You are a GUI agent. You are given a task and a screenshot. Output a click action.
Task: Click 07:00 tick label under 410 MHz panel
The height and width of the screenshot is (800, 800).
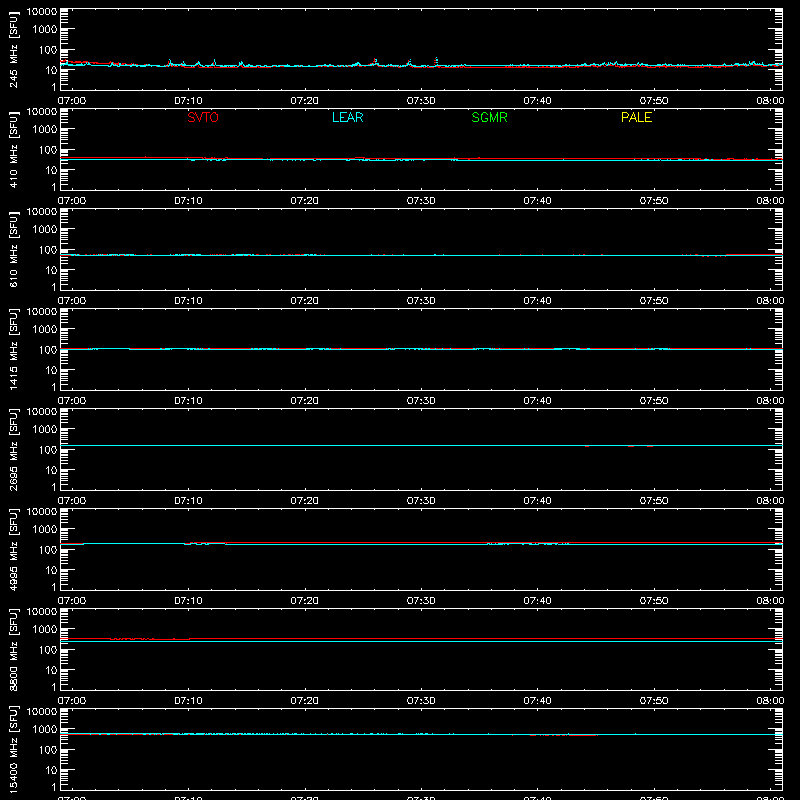(72, 201)
